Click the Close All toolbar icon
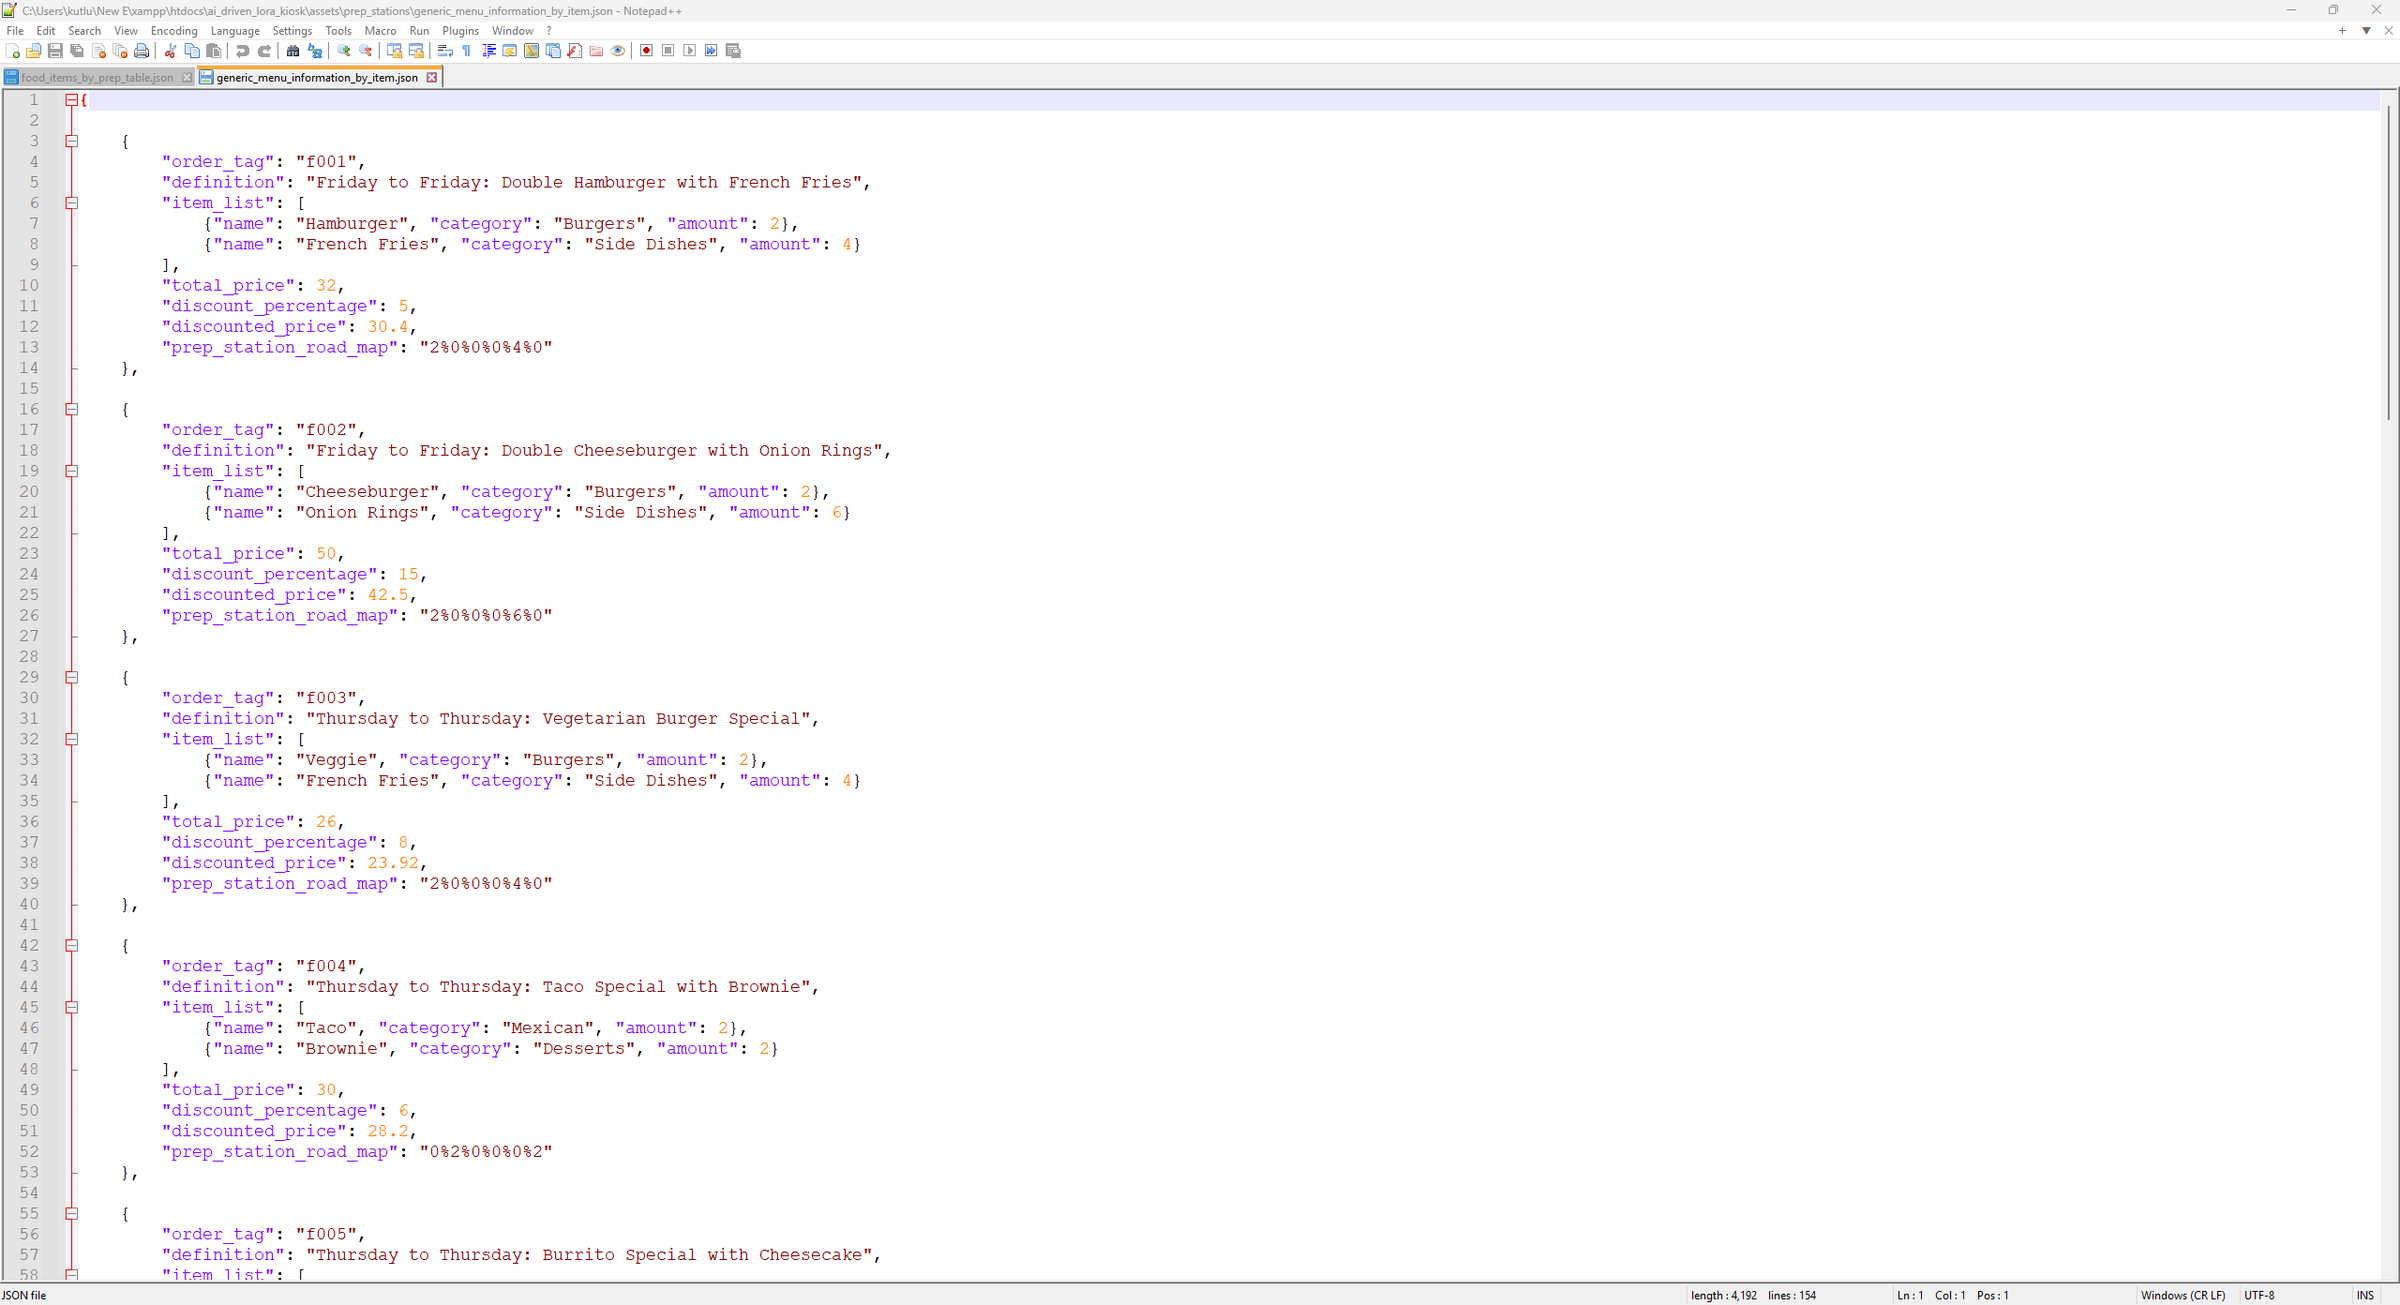The image size is (2400, 1305). click(120, 51)
